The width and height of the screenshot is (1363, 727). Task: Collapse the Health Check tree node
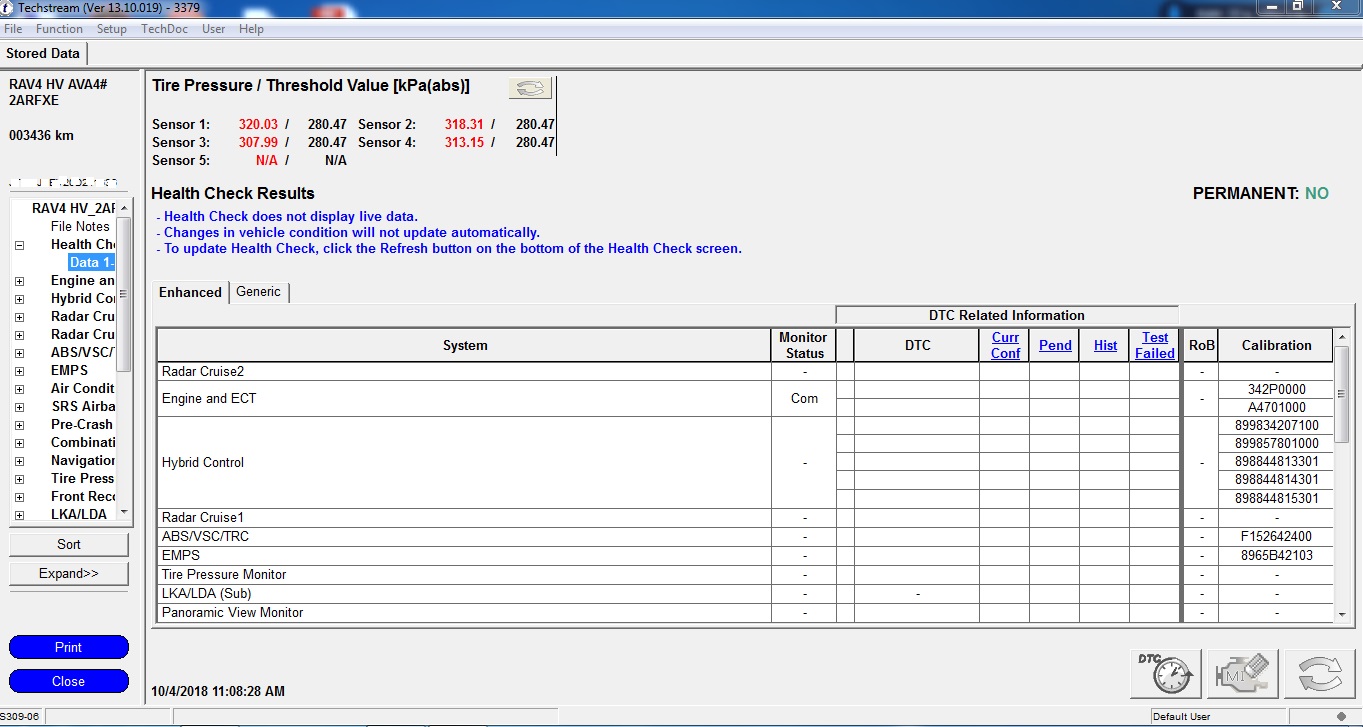19,245
